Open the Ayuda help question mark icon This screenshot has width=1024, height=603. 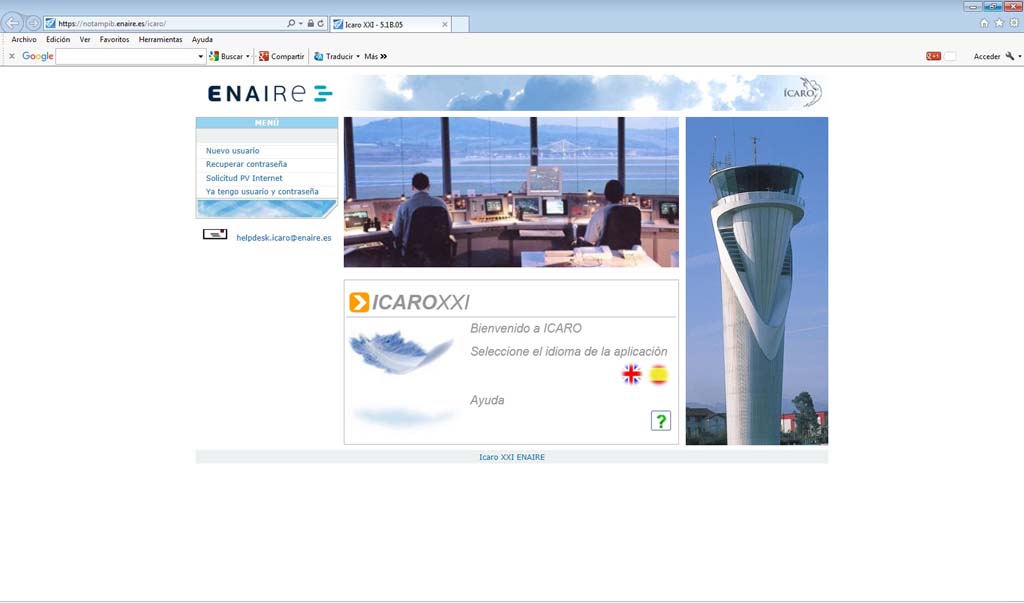coord(660,420)
